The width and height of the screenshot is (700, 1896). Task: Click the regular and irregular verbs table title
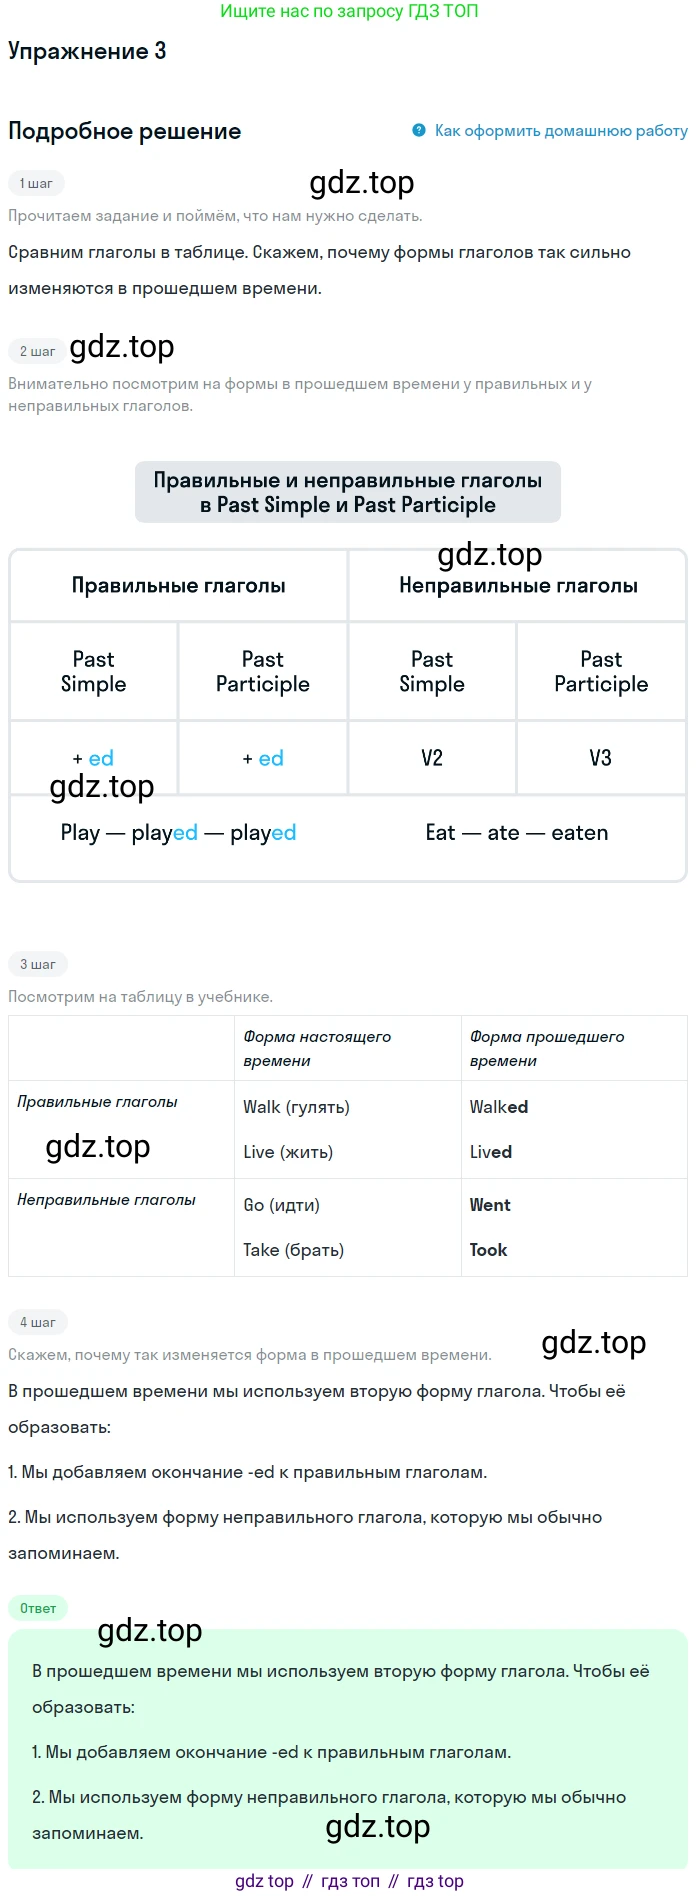tap(348, 492)
